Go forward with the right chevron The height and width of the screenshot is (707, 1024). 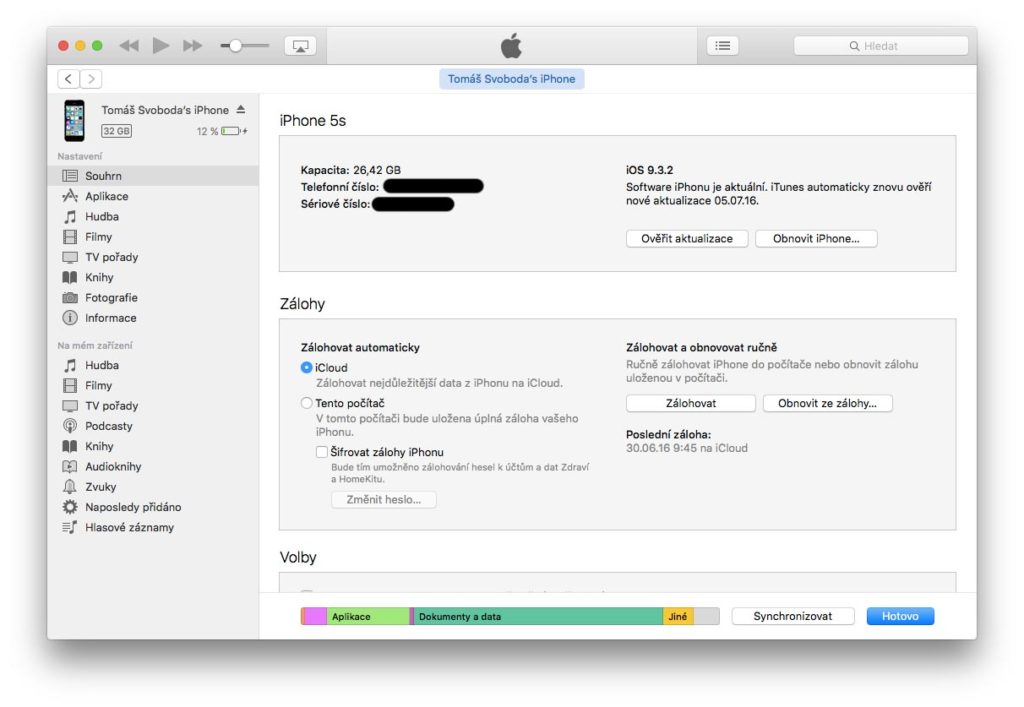[x=91, y=79]
